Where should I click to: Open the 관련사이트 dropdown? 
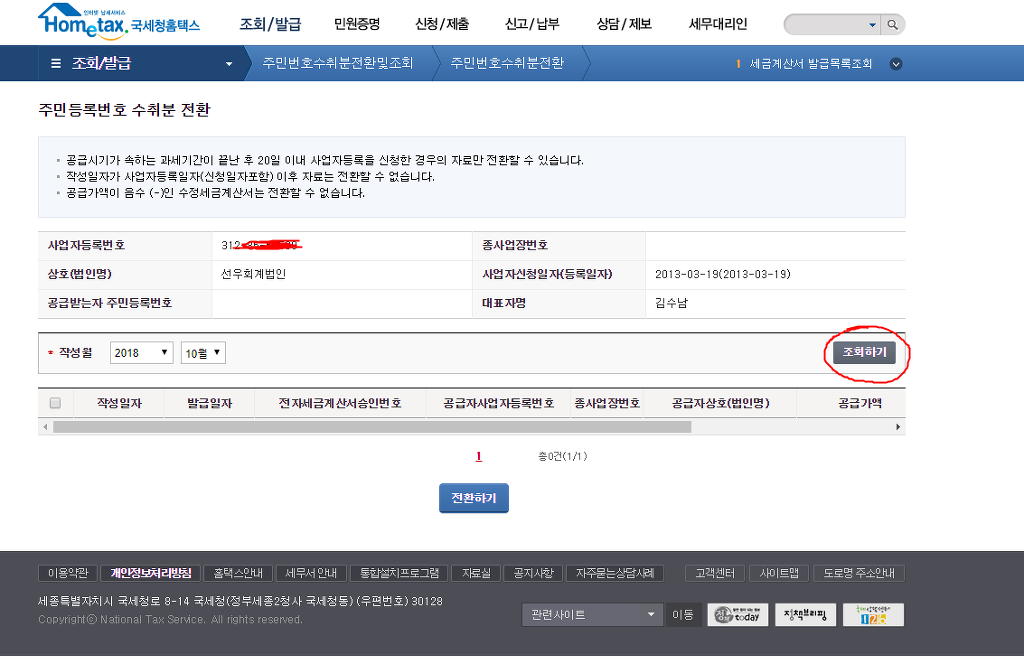[592, 614]
